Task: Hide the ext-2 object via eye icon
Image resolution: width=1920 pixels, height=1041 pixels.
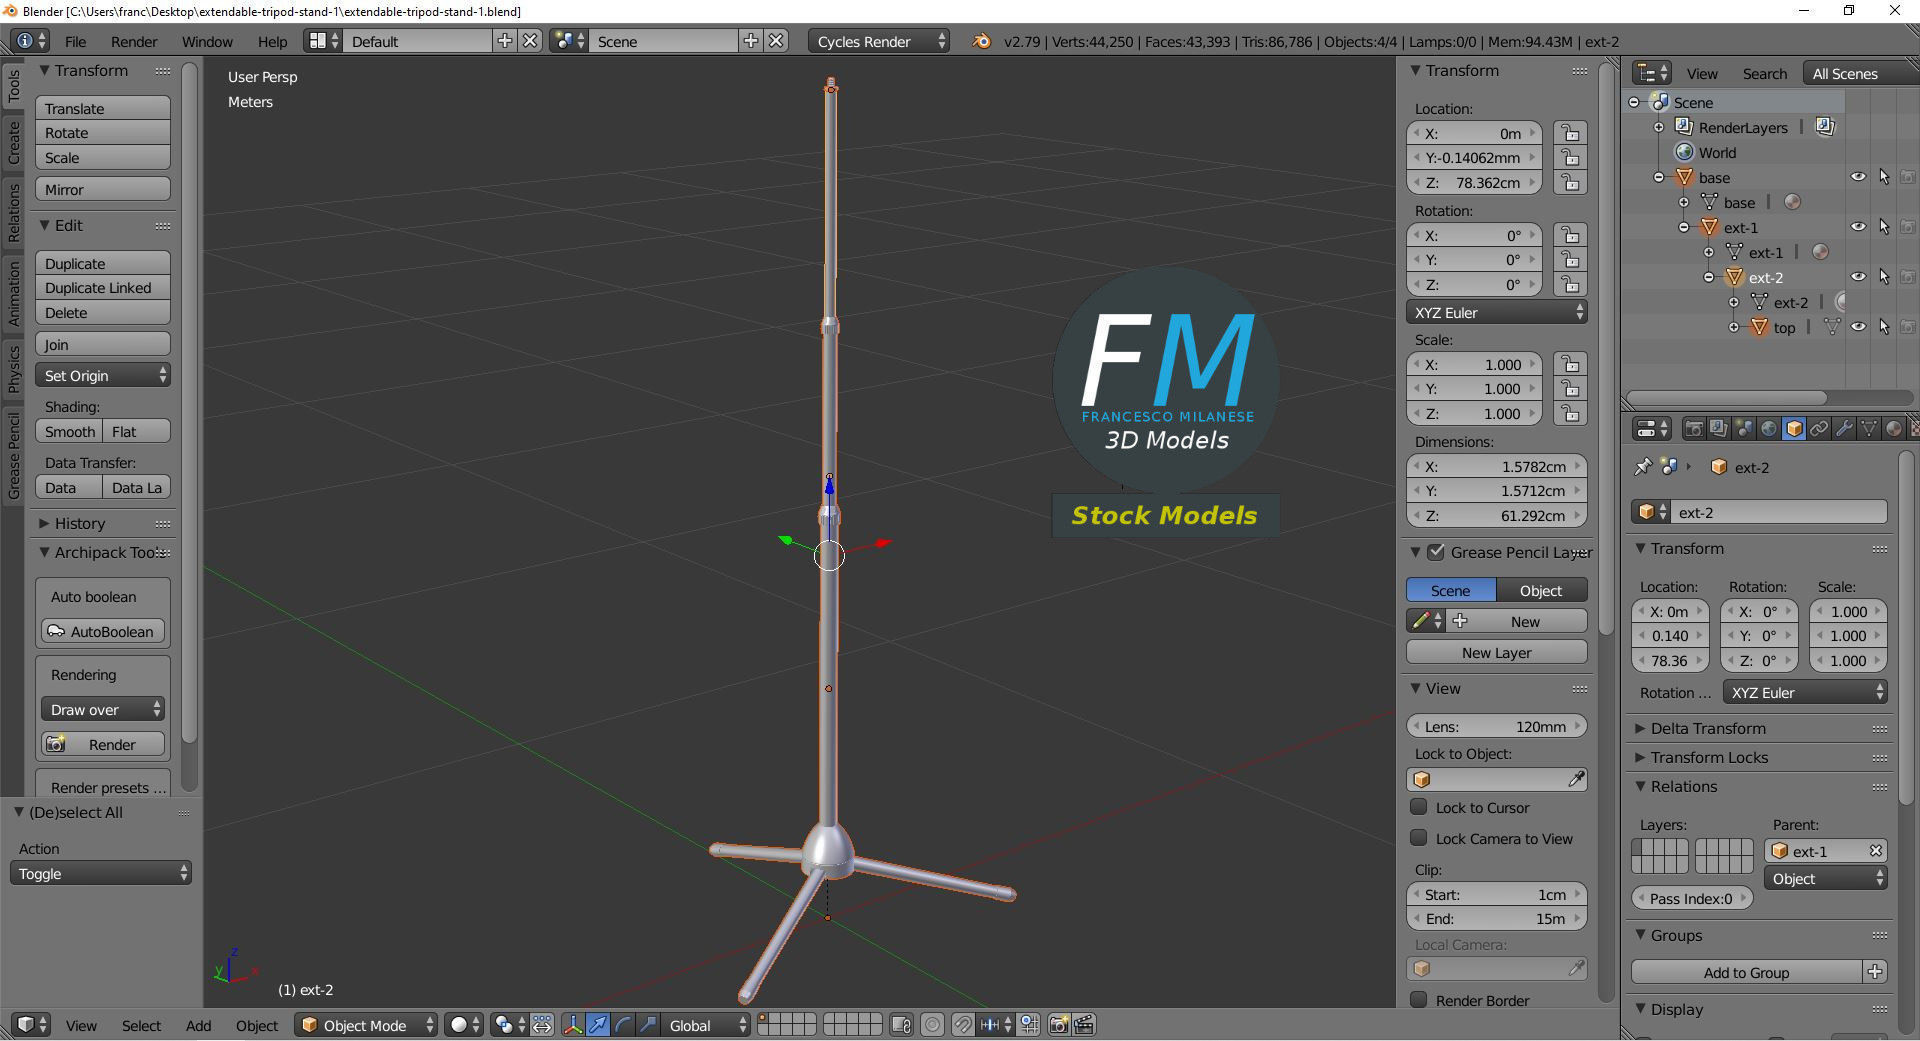Action: click(x=1858, y=277)
